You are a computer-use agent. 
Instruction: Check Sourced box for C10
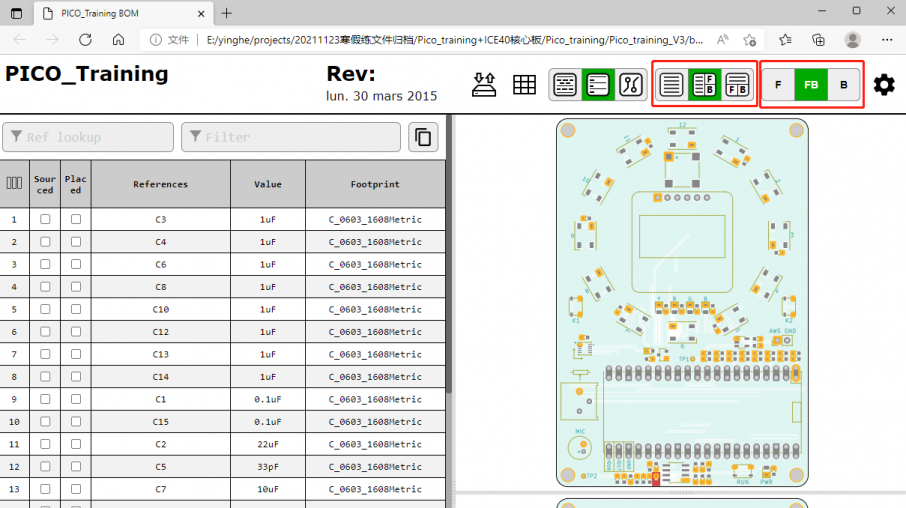point(45,309)
